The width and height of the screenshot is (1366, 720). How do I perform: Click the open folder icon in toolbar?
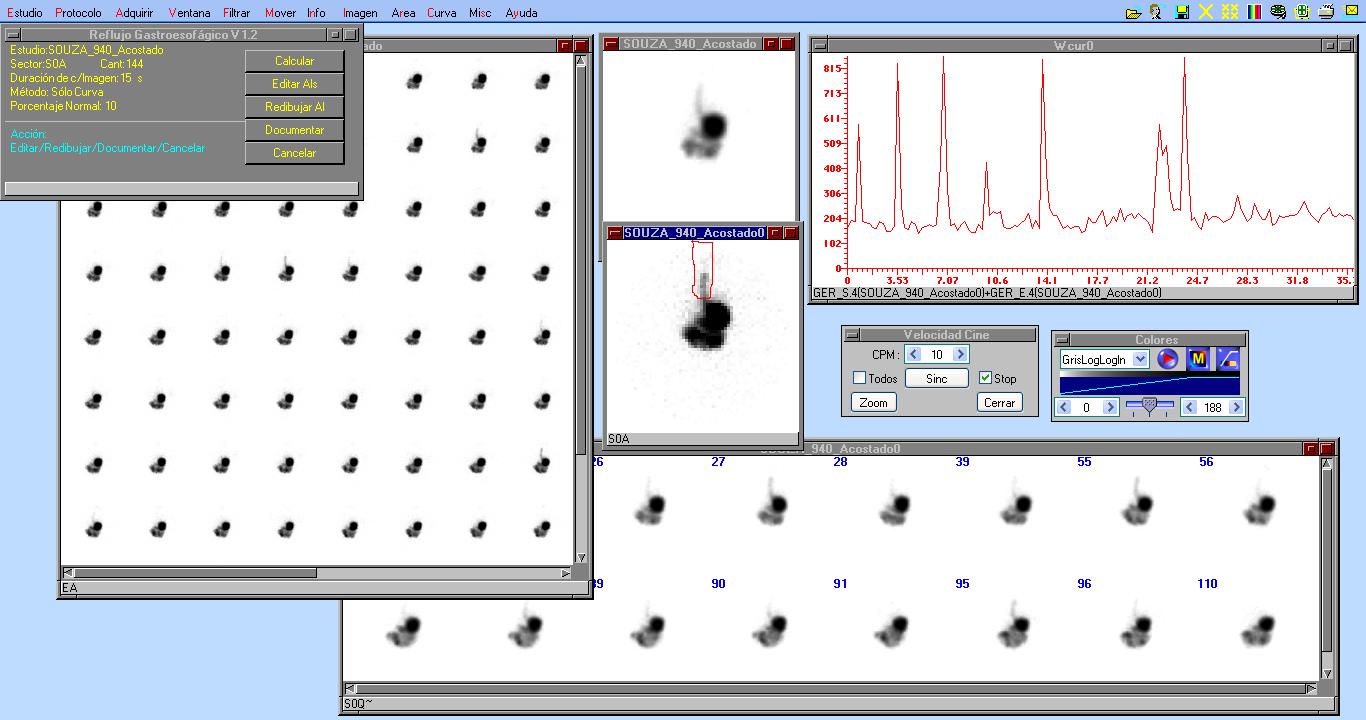coord(1133,13)
